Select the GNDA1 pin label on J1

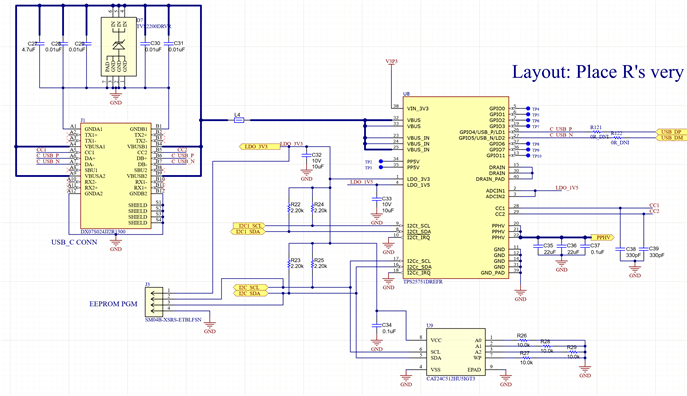(93, 129)
